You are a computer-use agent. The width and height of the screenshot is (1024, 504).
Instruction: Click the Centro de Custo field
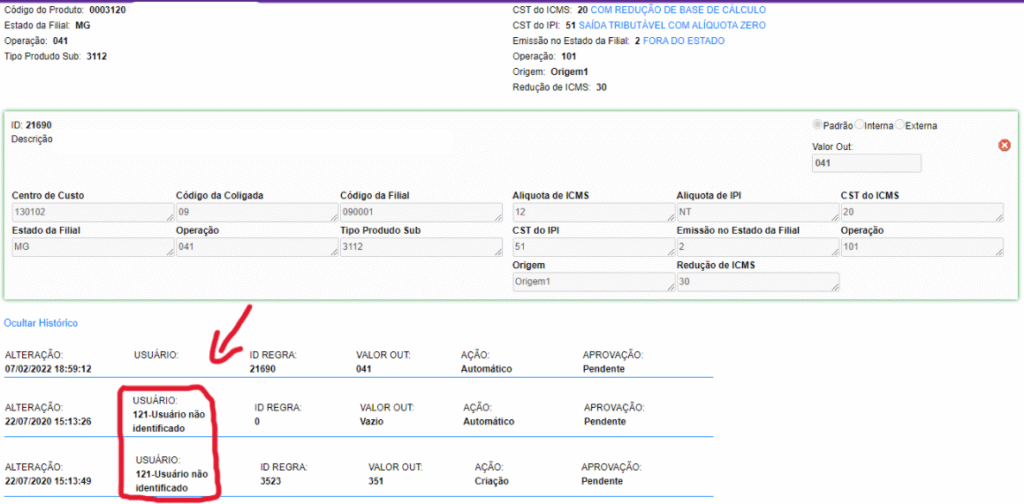pyautogui.click(x=91, y=212)
